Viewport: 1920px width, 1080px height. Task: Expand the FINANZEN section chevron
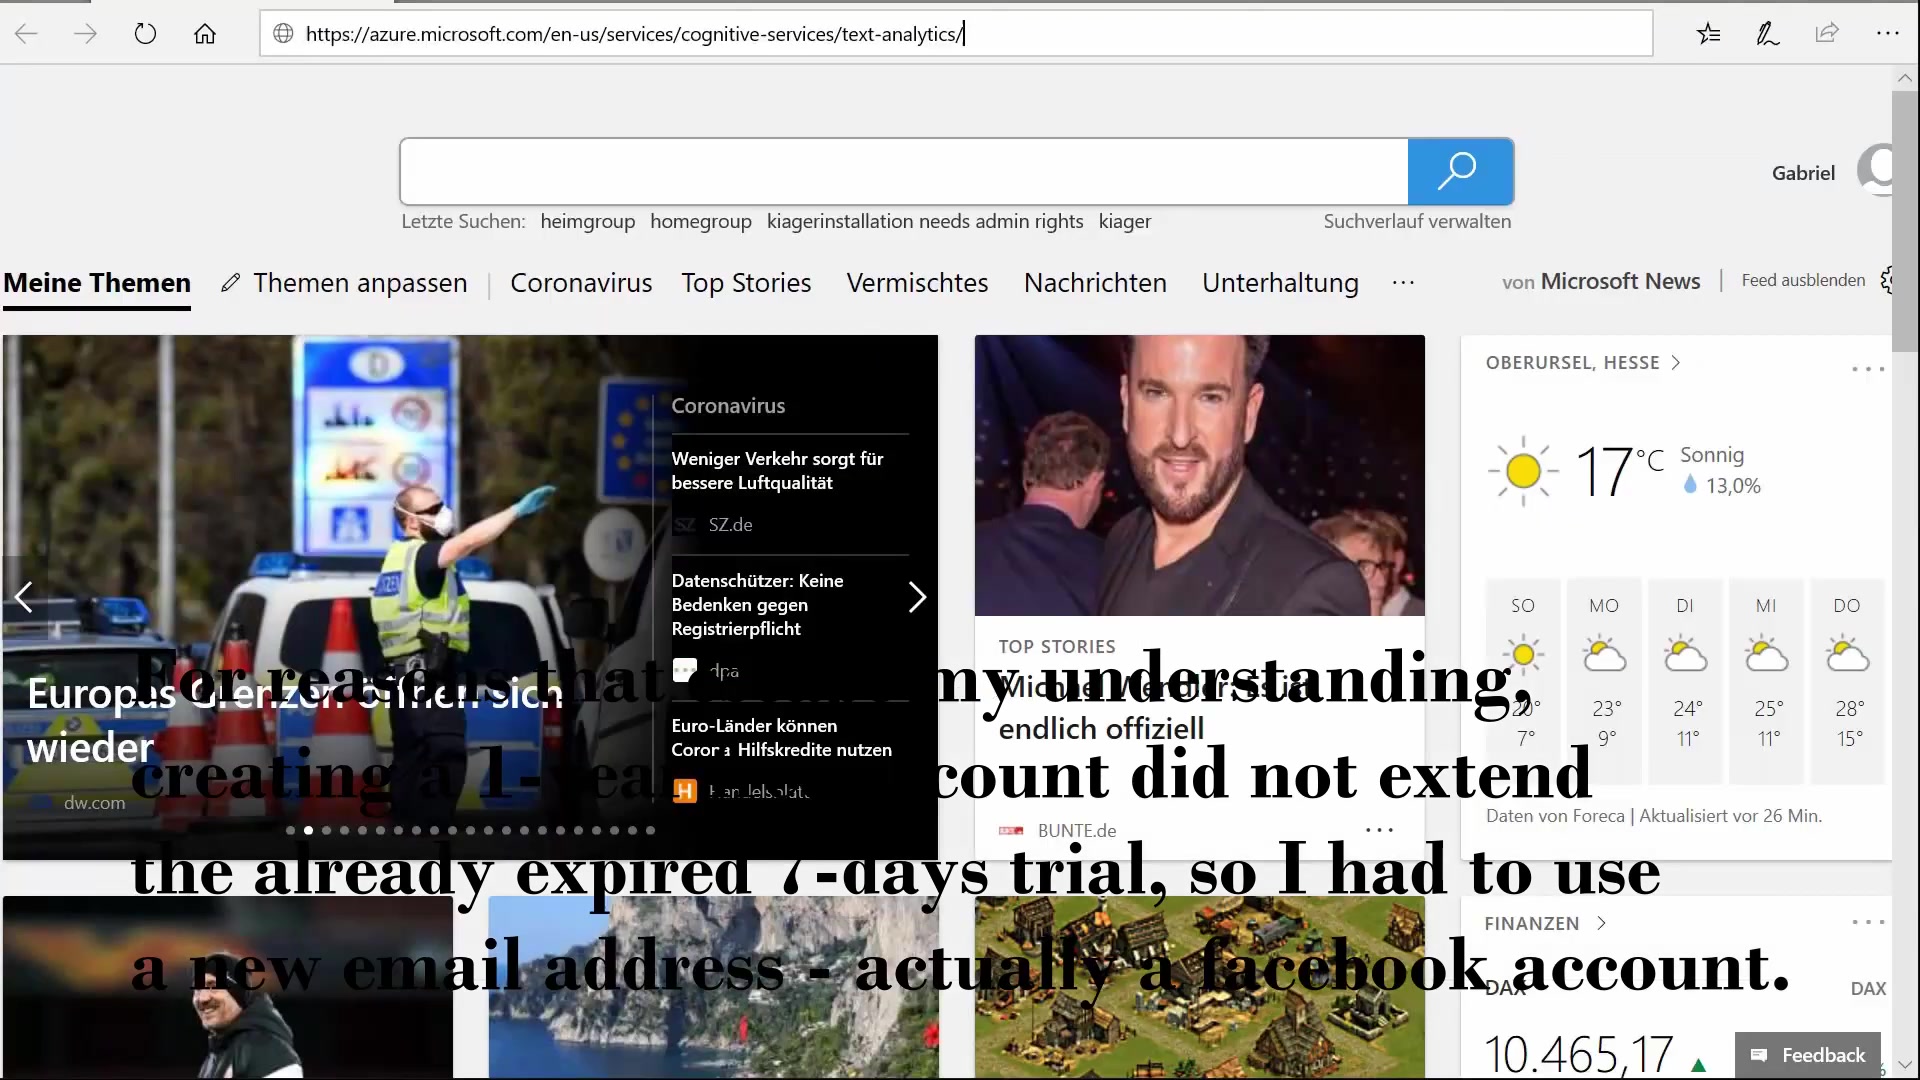(1601, 923)
